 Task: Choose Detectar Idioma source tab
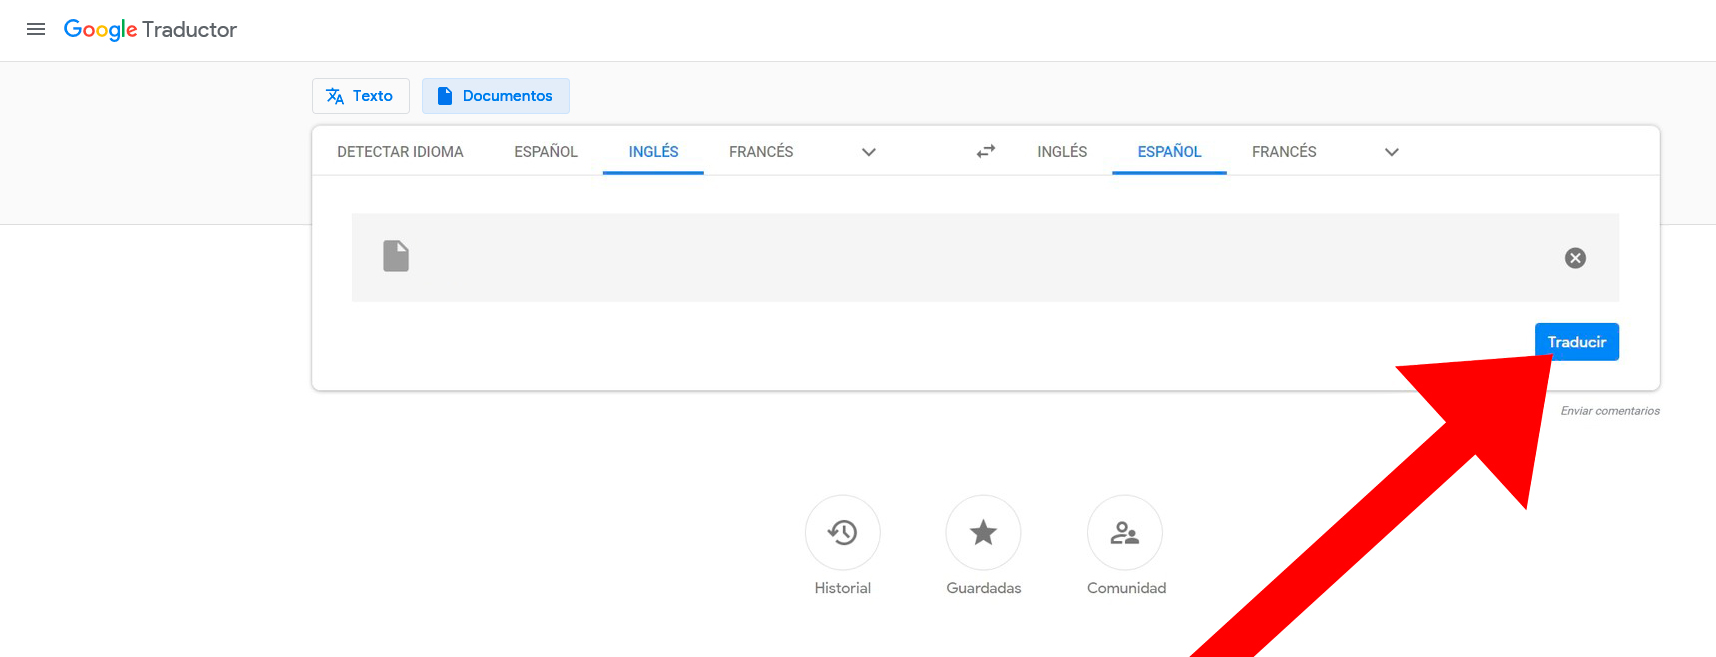point(400,152)
